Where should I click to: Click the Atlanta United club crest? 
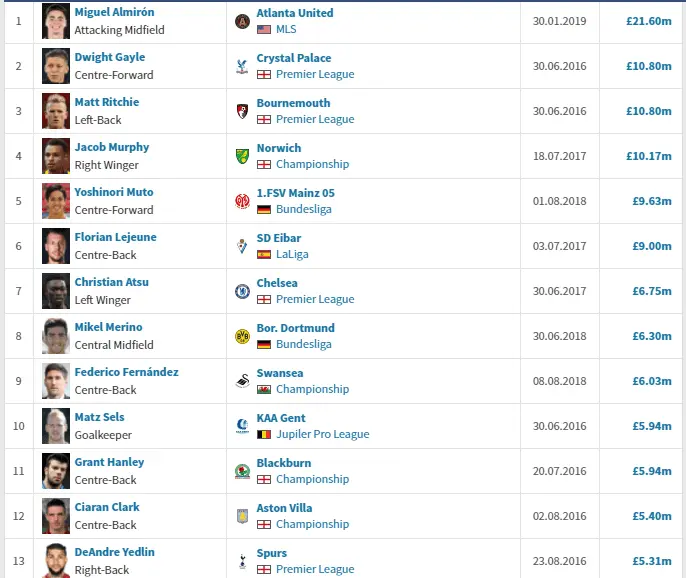pos(242,21)
